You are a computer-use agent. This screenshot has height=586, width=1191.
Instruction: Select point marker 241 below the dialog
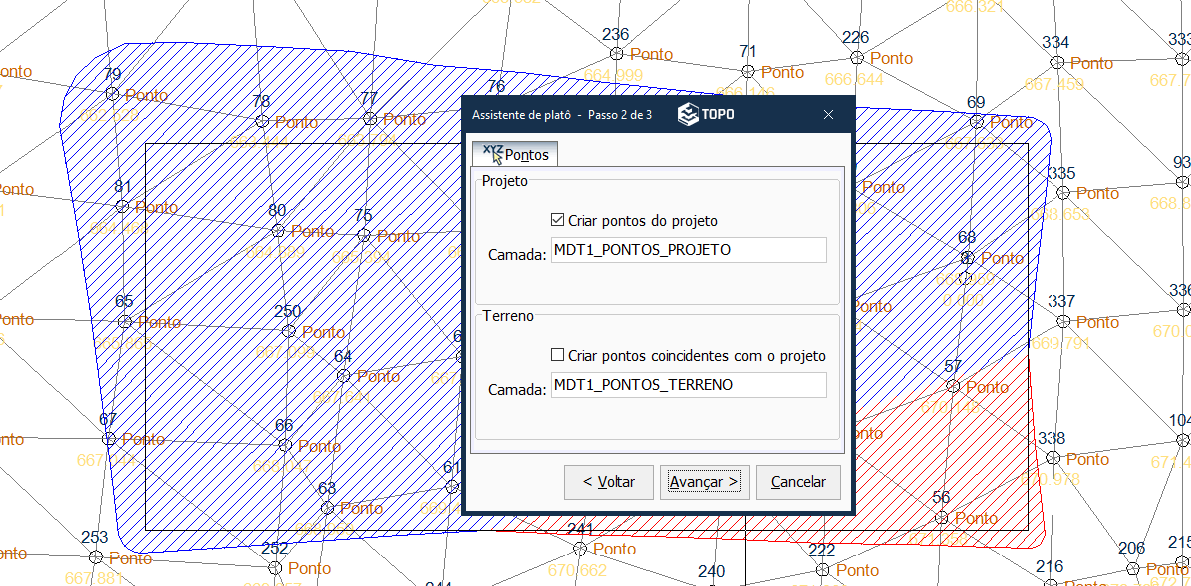pos(579,548)
